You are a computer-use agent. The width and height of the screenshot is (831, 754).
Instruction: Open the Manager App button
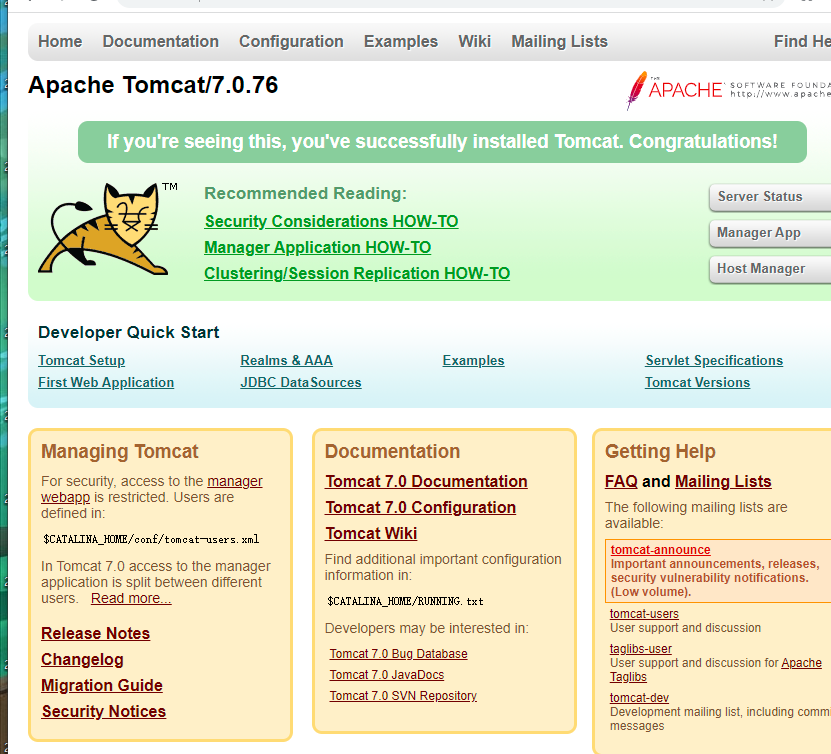[x=770, y=233]
